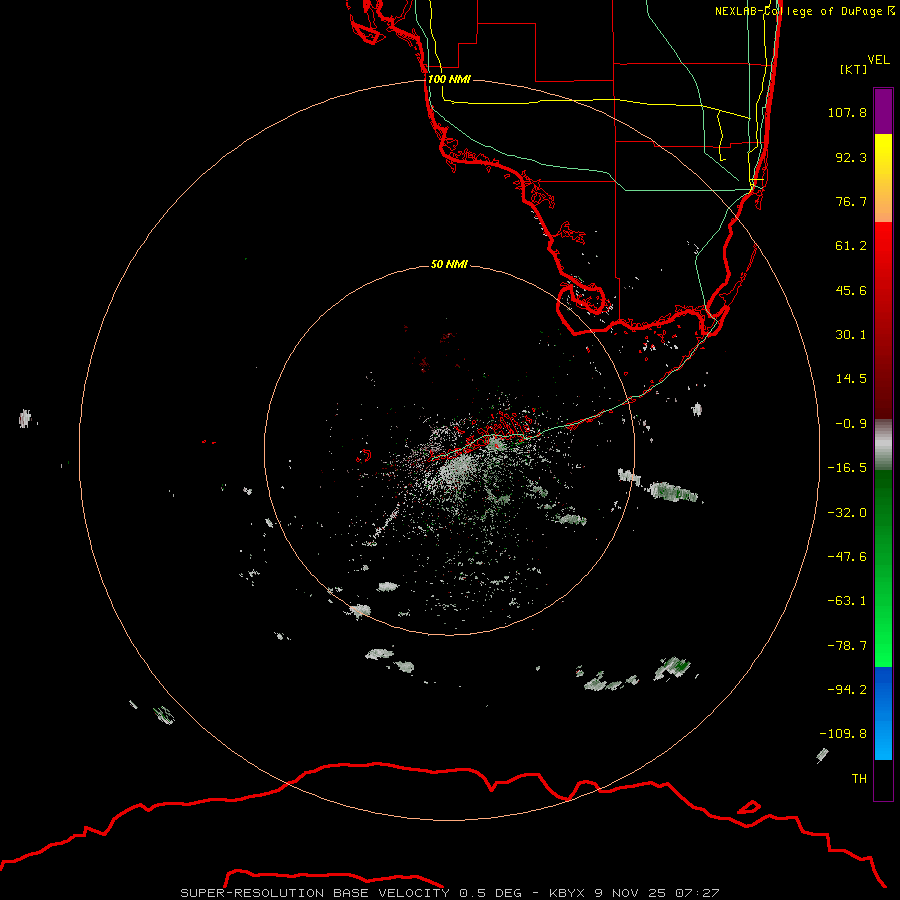Click the -0.9 scale value

coord(851,424)
